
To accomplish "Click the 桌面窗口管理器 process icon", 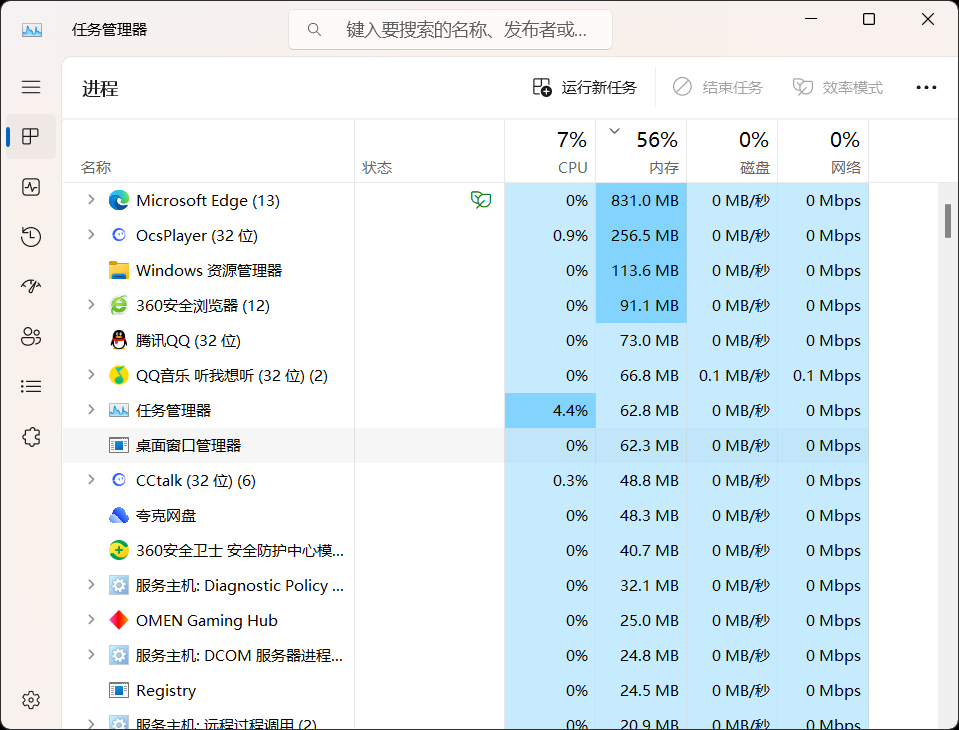I will coord(119,445).
